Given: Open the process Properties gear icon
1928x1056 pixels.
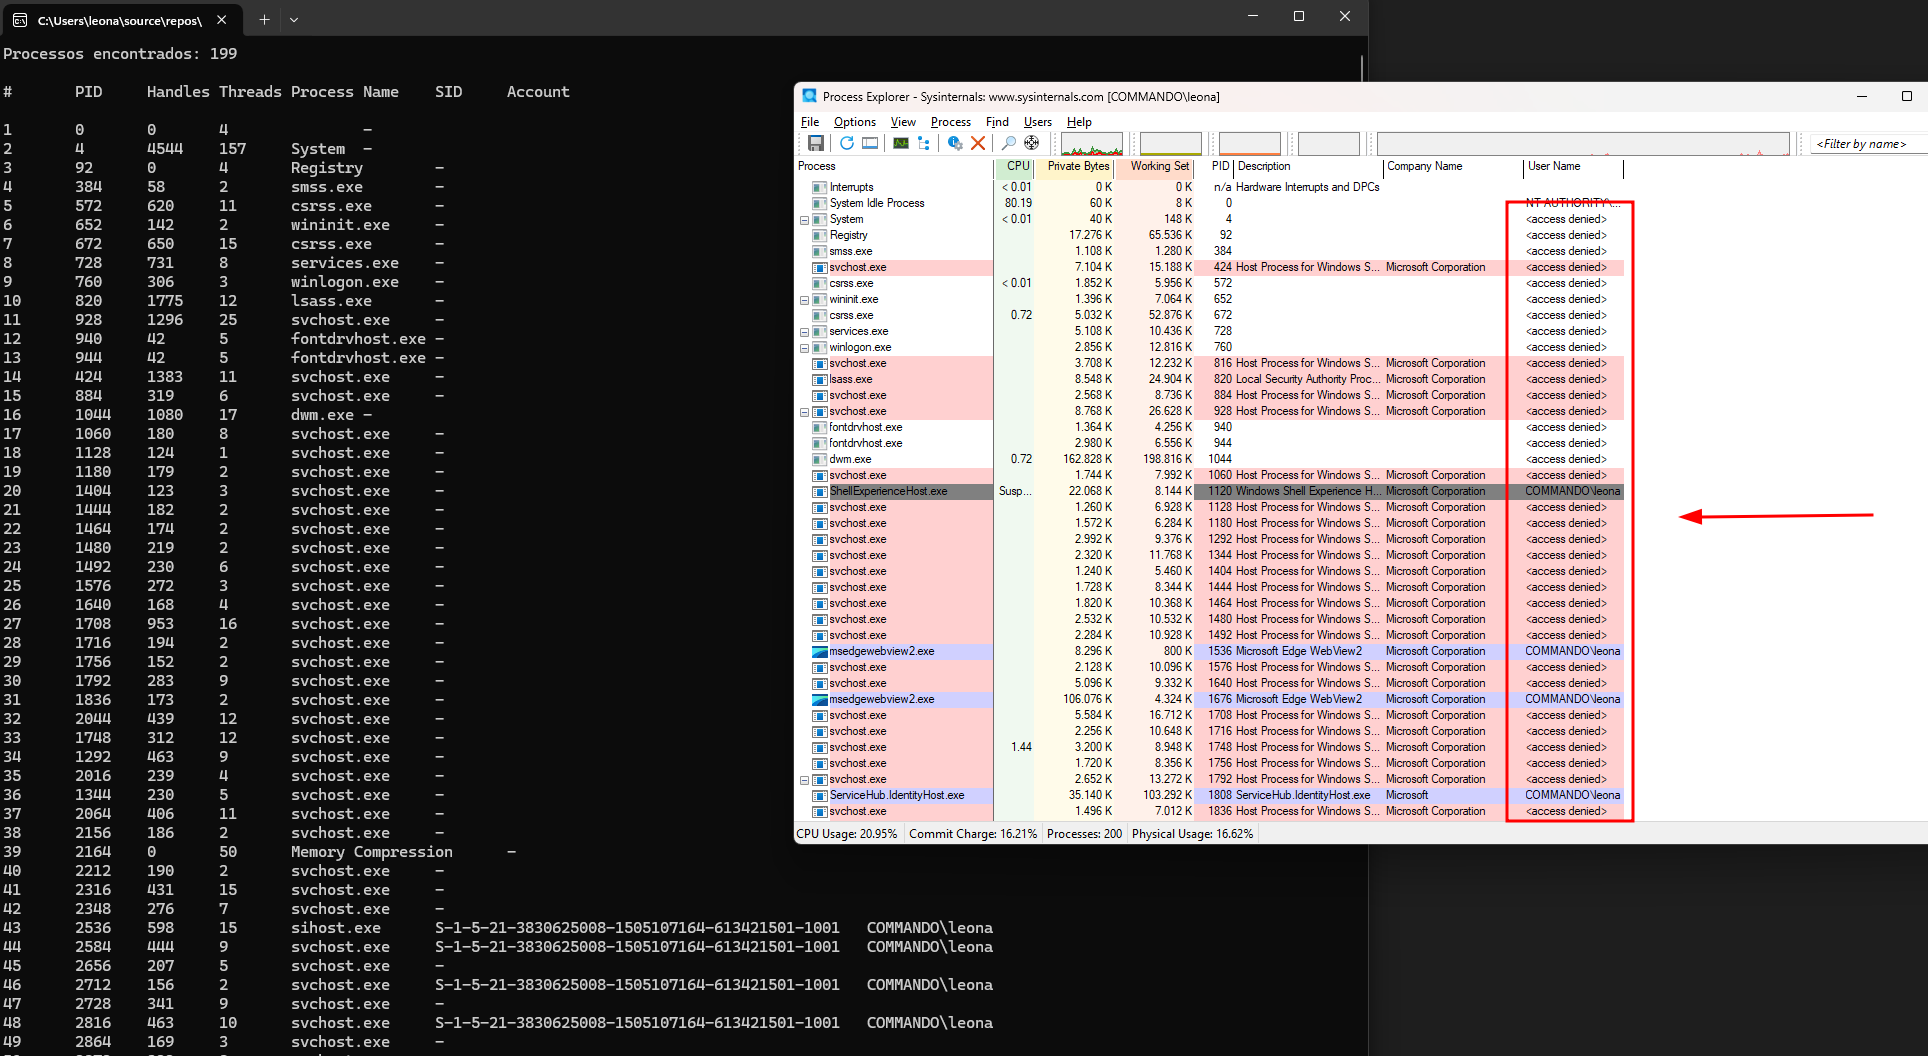Looking at the screenshot, I should tap(954, 144).
